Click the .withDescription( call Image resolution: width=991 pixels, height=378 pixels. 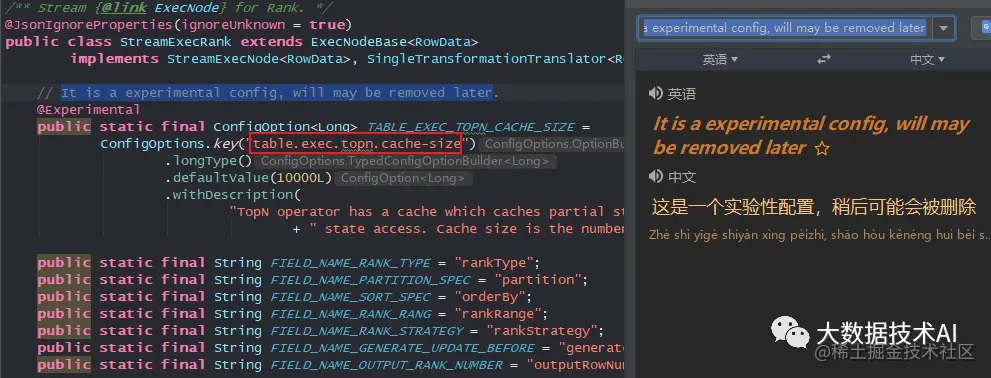[x=233, y=195]
